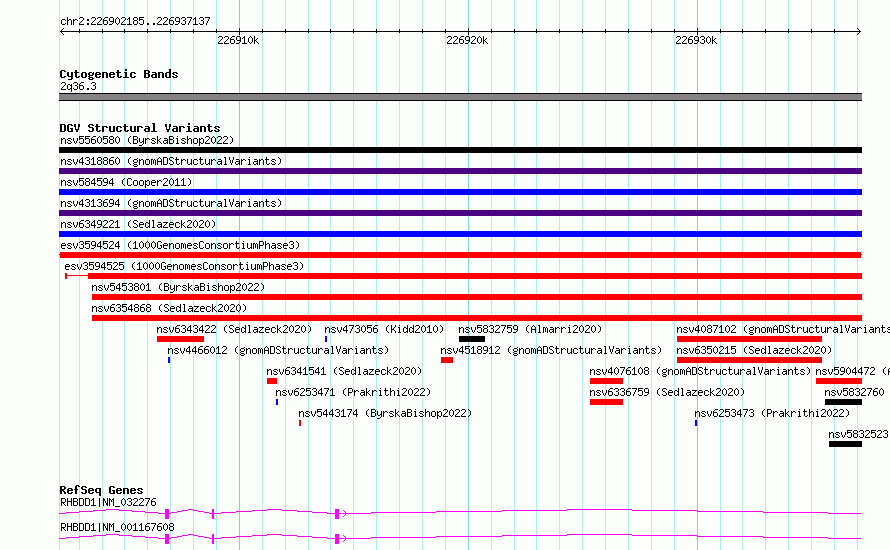Click the 226920k ruler label

pos(467,40)
